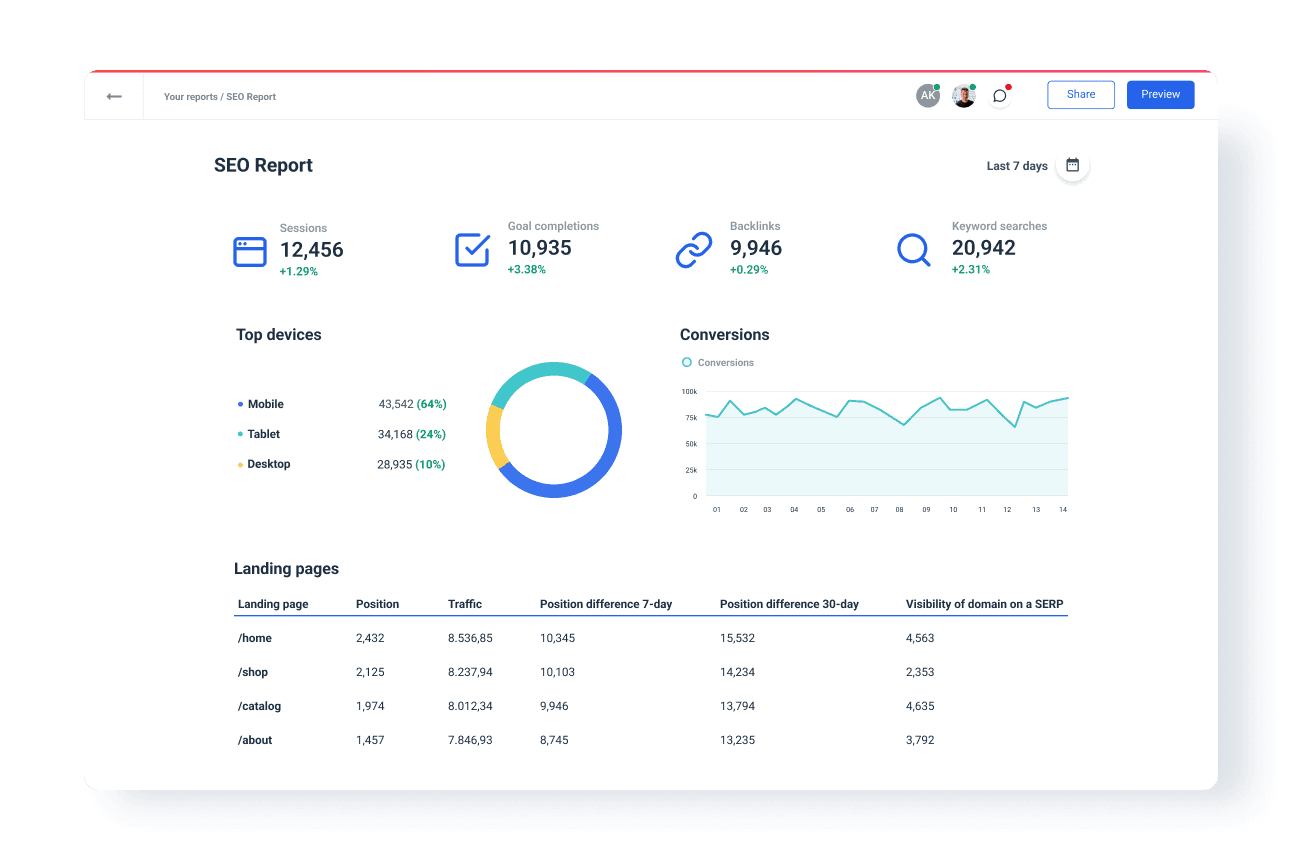Click the position cell 2,125
The image size is (1300, 860).
click(370, 672)
